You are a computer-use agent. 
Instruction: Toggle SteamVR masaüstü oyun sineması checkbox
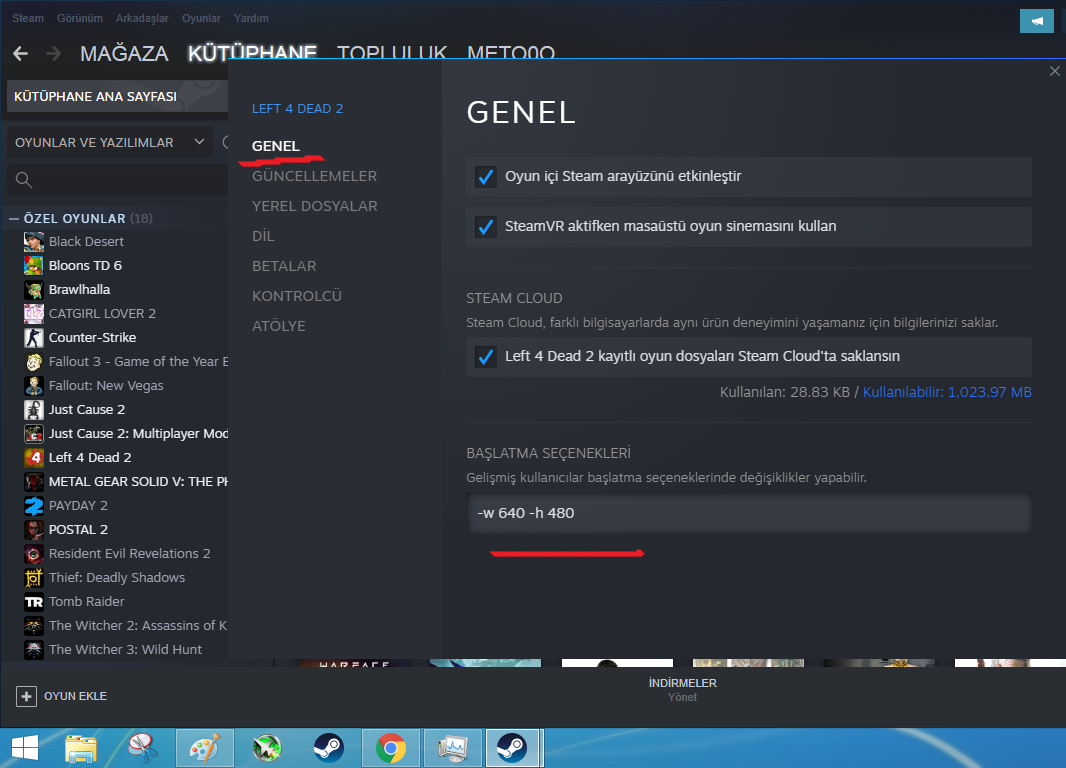(x=485, y=226)
